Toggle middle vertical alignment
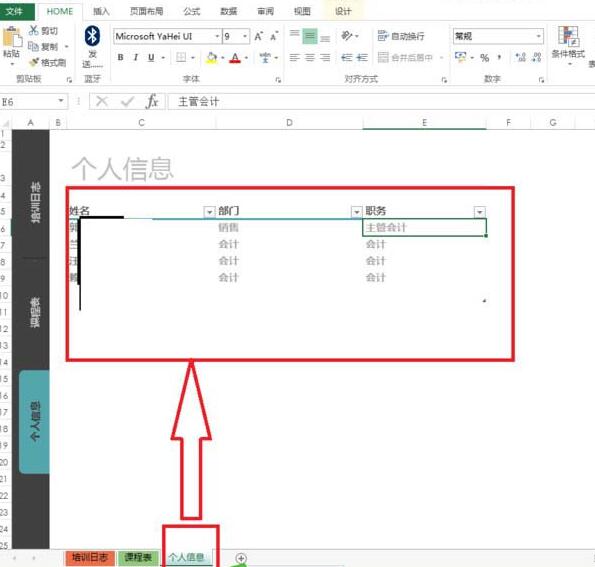The width and height of the screenshot is (595, 567). (310, 36)
